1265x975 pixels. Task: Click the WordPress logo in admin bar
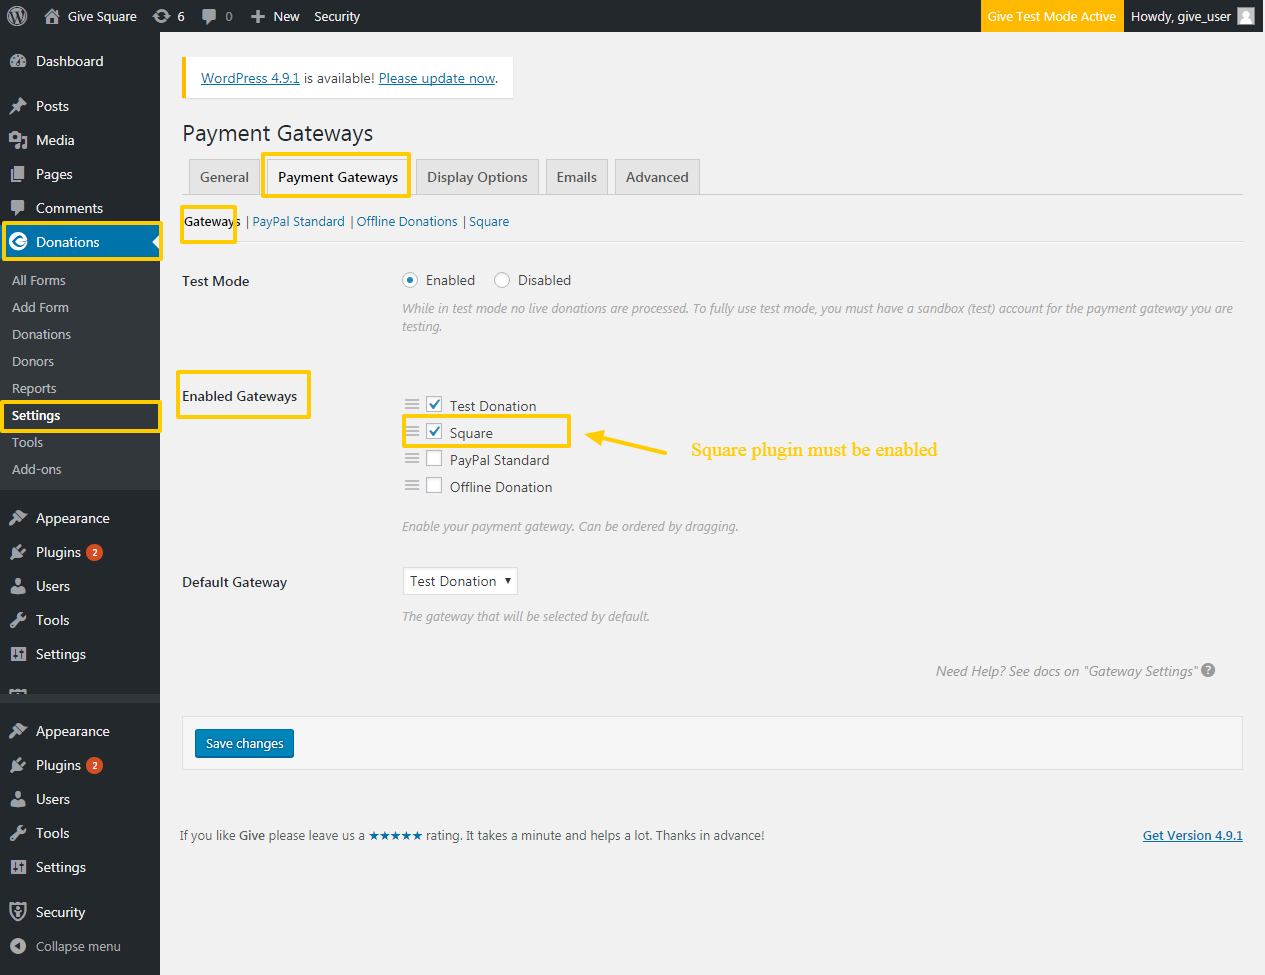[x=17, y=16]
